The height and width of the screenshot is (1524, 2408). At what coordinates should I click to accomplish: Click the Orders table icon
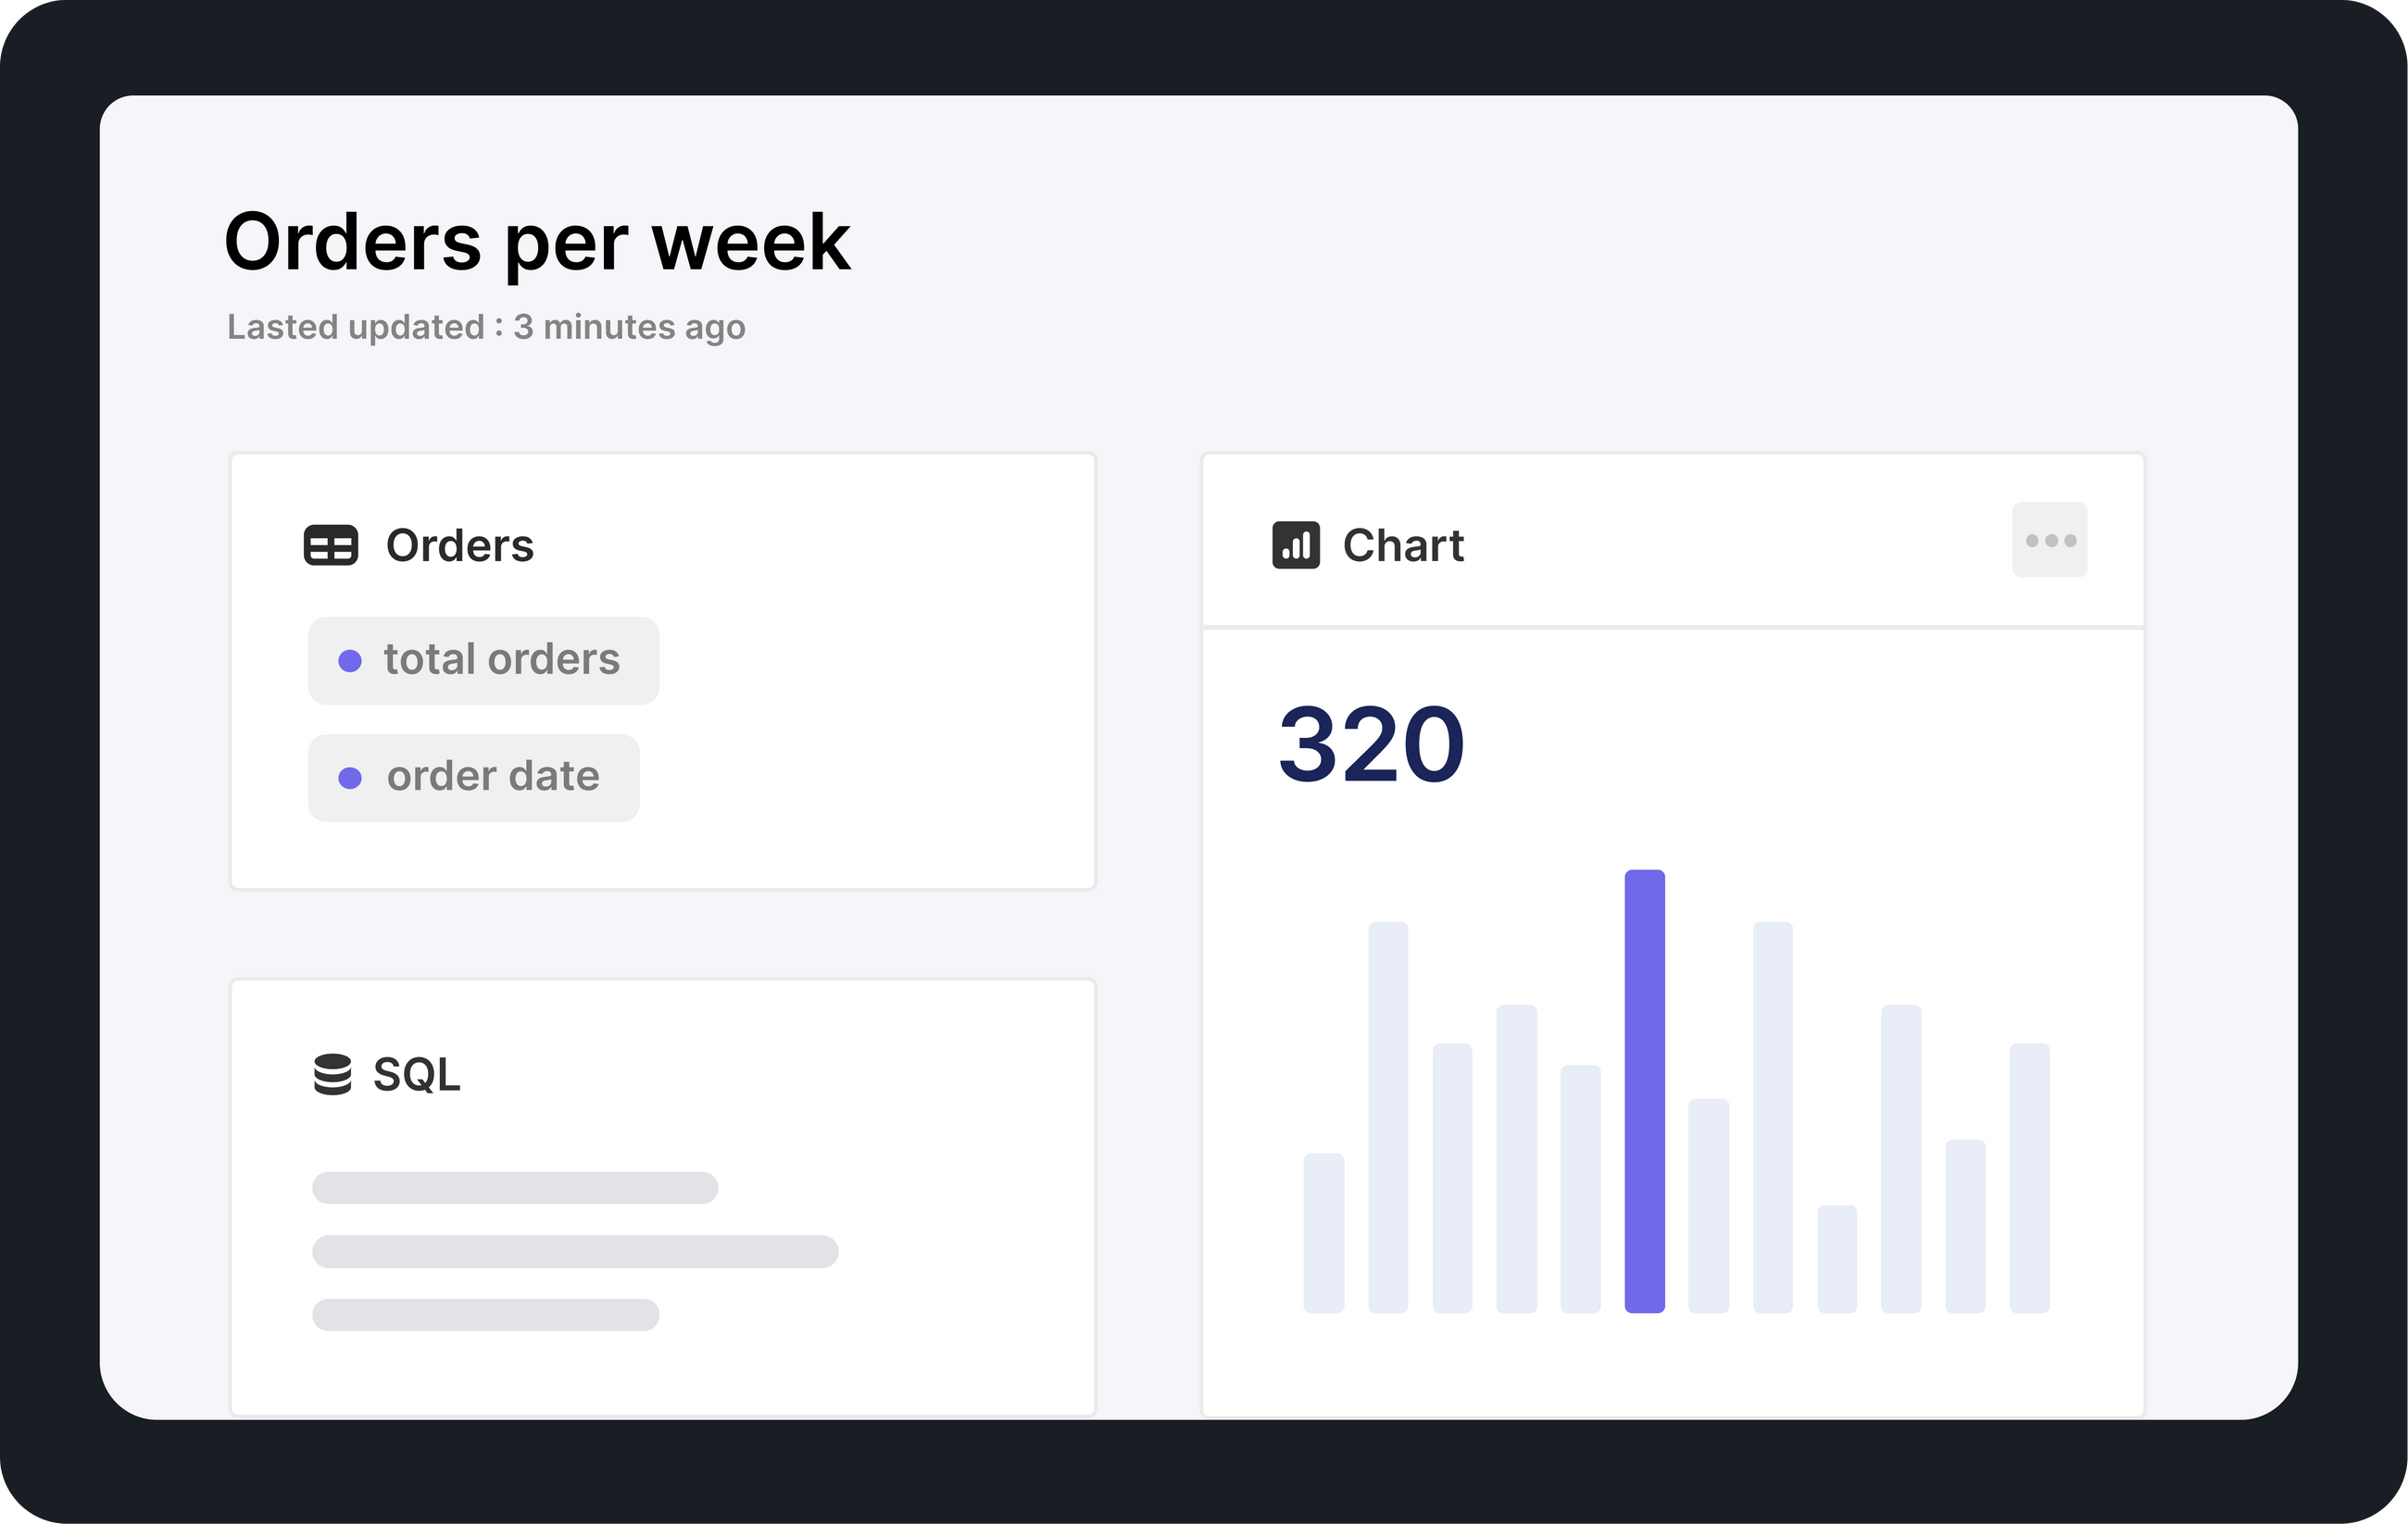coord(330,546)
